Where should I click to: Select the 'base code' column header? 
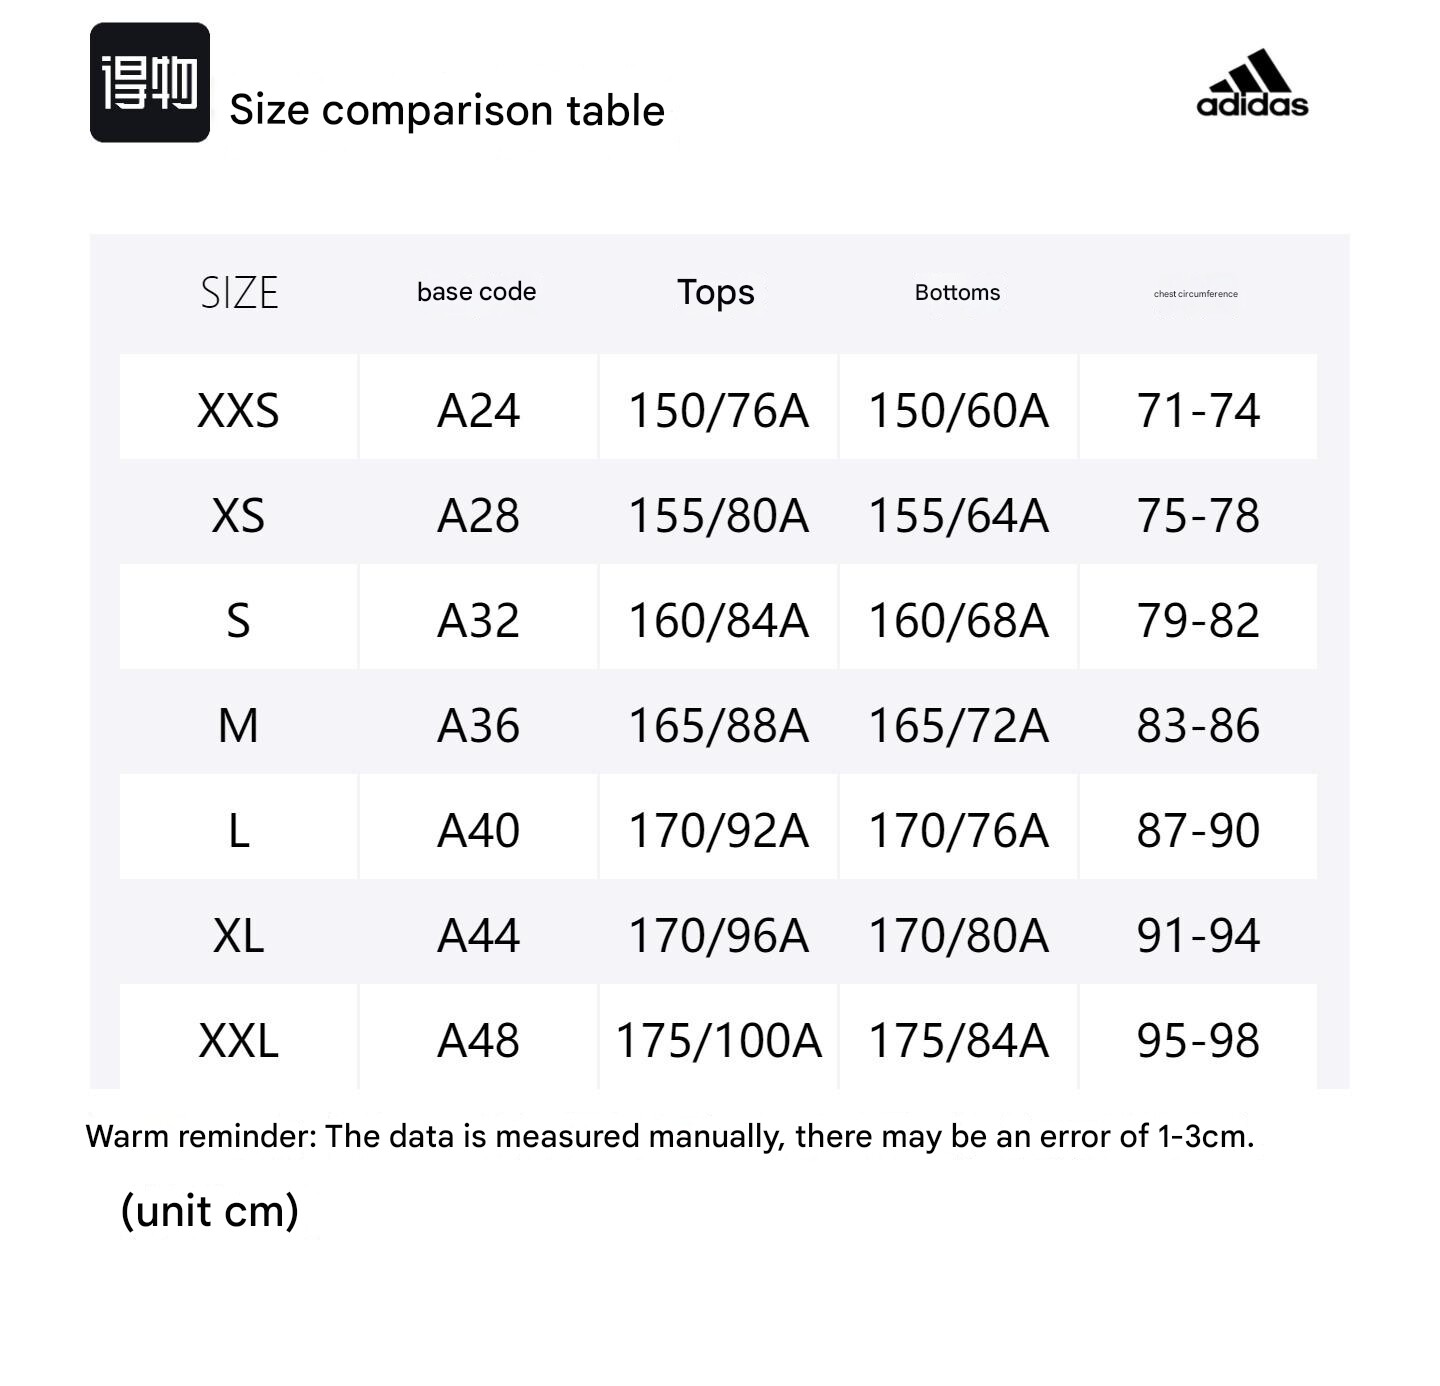pos(477,292)
